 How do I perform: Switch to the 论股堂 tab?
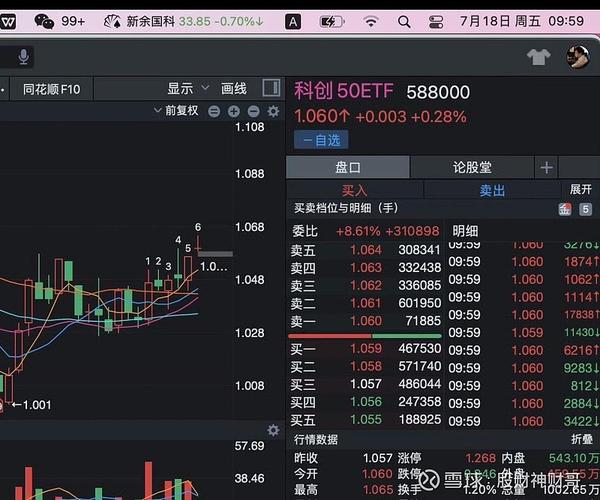point(473,167)
